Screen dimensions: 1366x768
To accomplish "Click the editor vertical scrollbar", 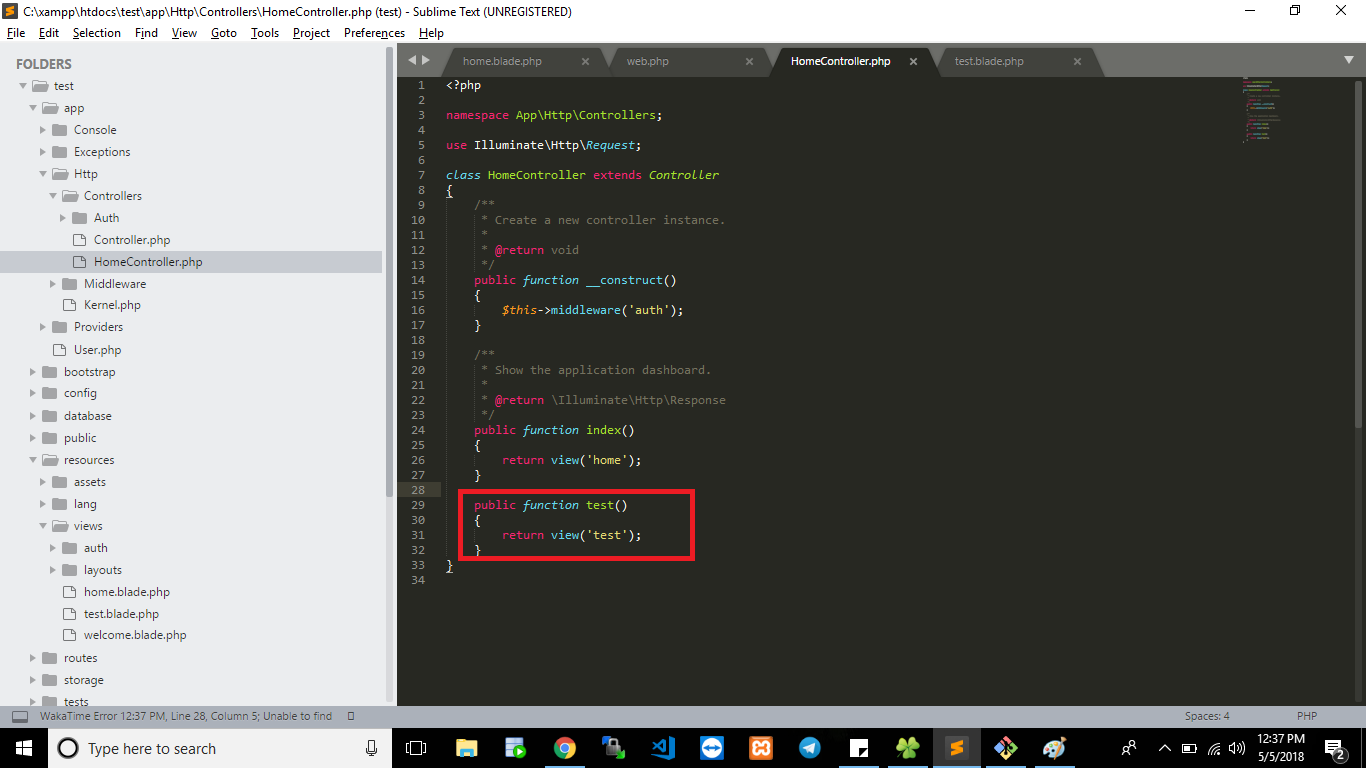I will (1359, 252).
